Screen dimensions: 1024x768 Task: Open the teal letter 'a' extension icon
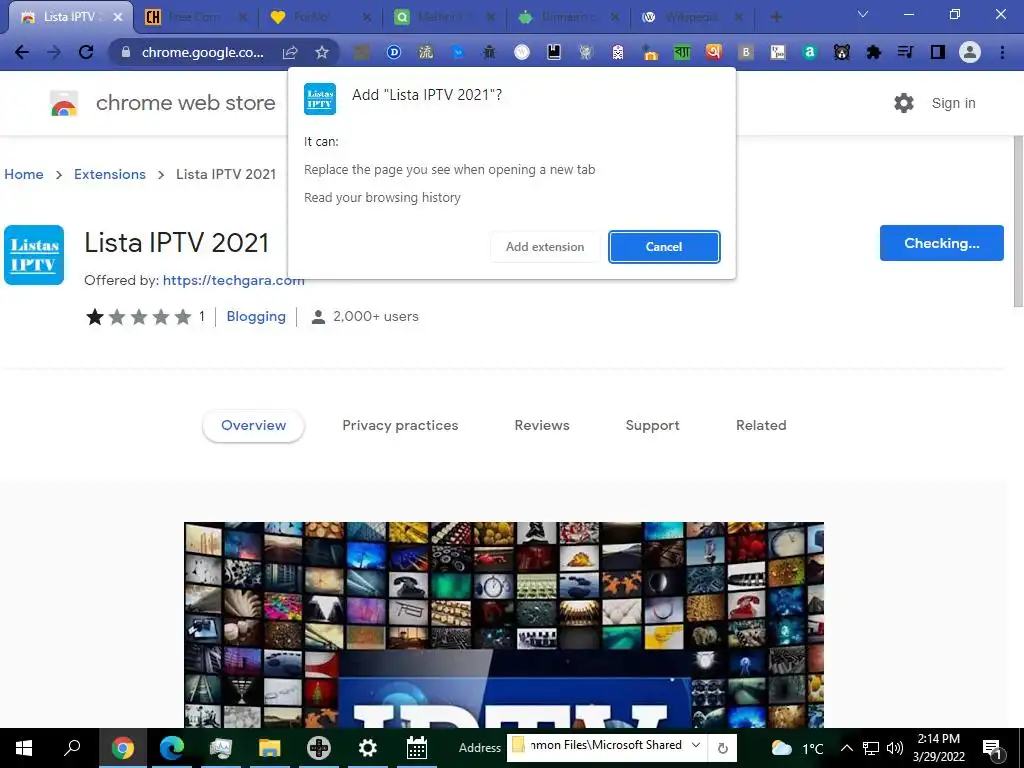coord(810,52)
